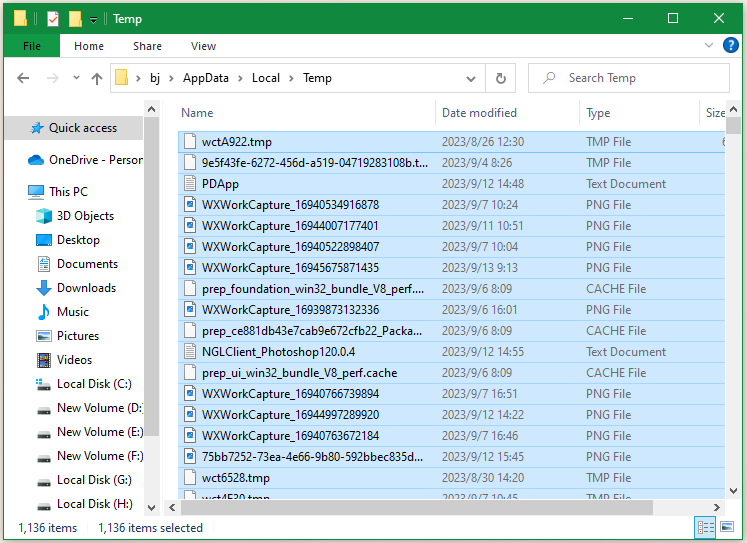Select the 9e5f43fe-6272-456d file row
Viewport: 747px width, 543px height.
coord(451,163)
